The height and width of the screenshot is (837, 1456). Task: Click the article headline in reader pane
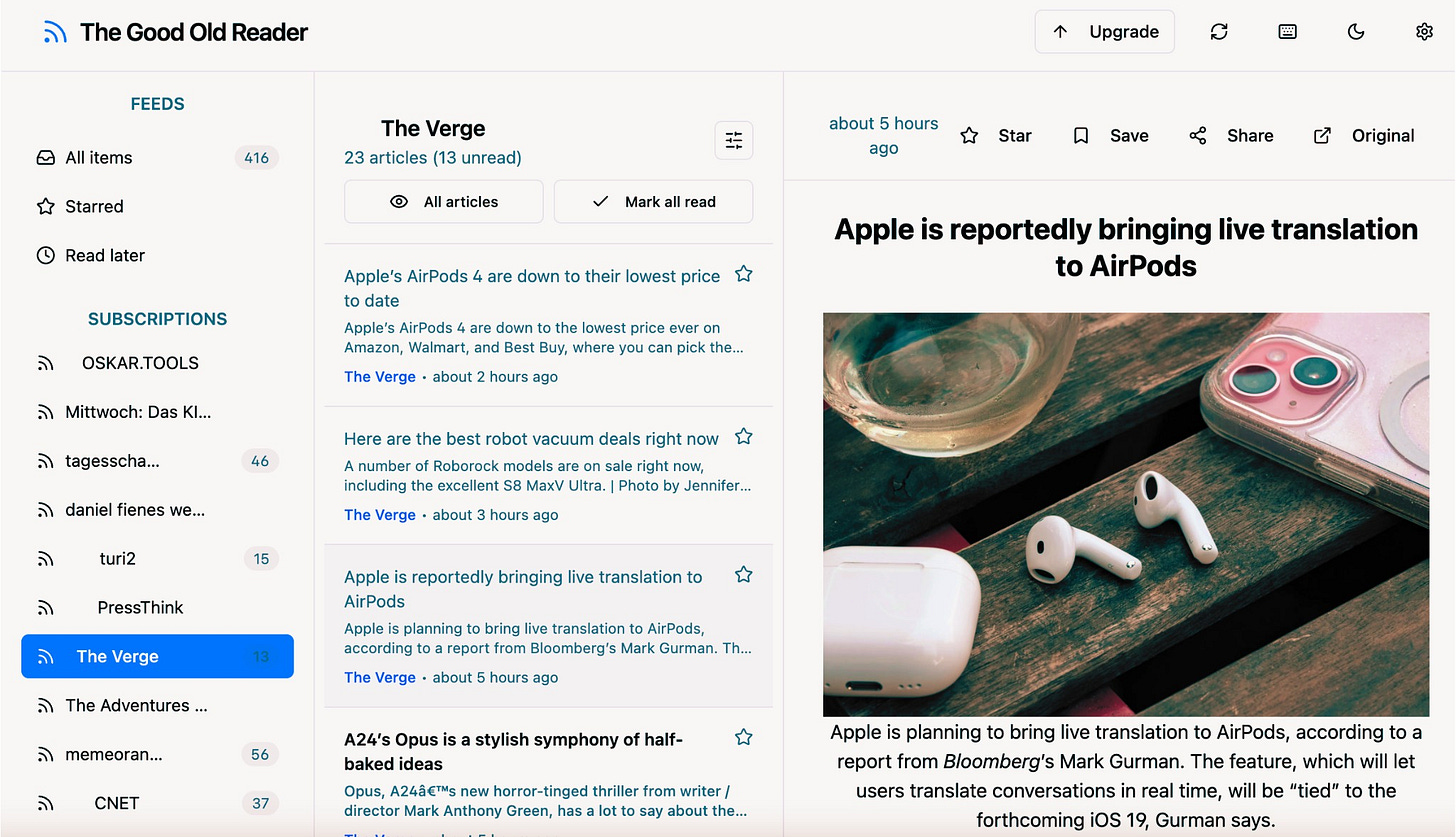[x=1126, y=247]
